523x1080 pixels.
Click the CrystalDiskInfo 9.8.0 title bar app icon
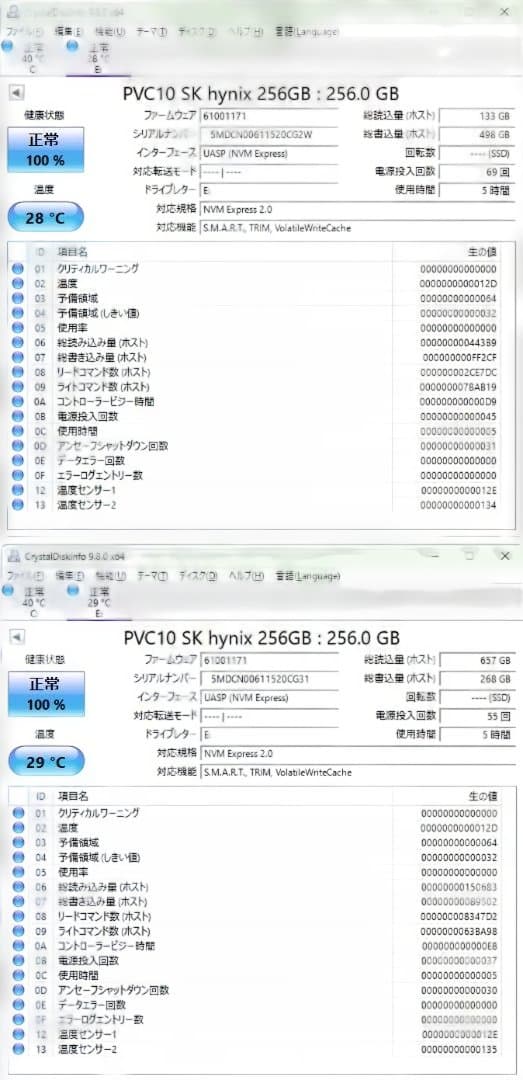(x=13, y=556)
